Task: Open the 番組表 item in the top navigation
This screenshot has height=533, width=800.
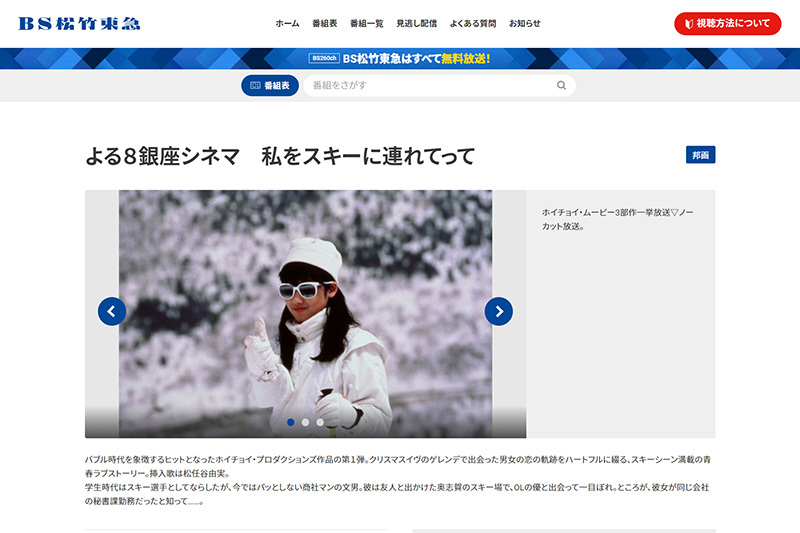Action: [324, 23]
